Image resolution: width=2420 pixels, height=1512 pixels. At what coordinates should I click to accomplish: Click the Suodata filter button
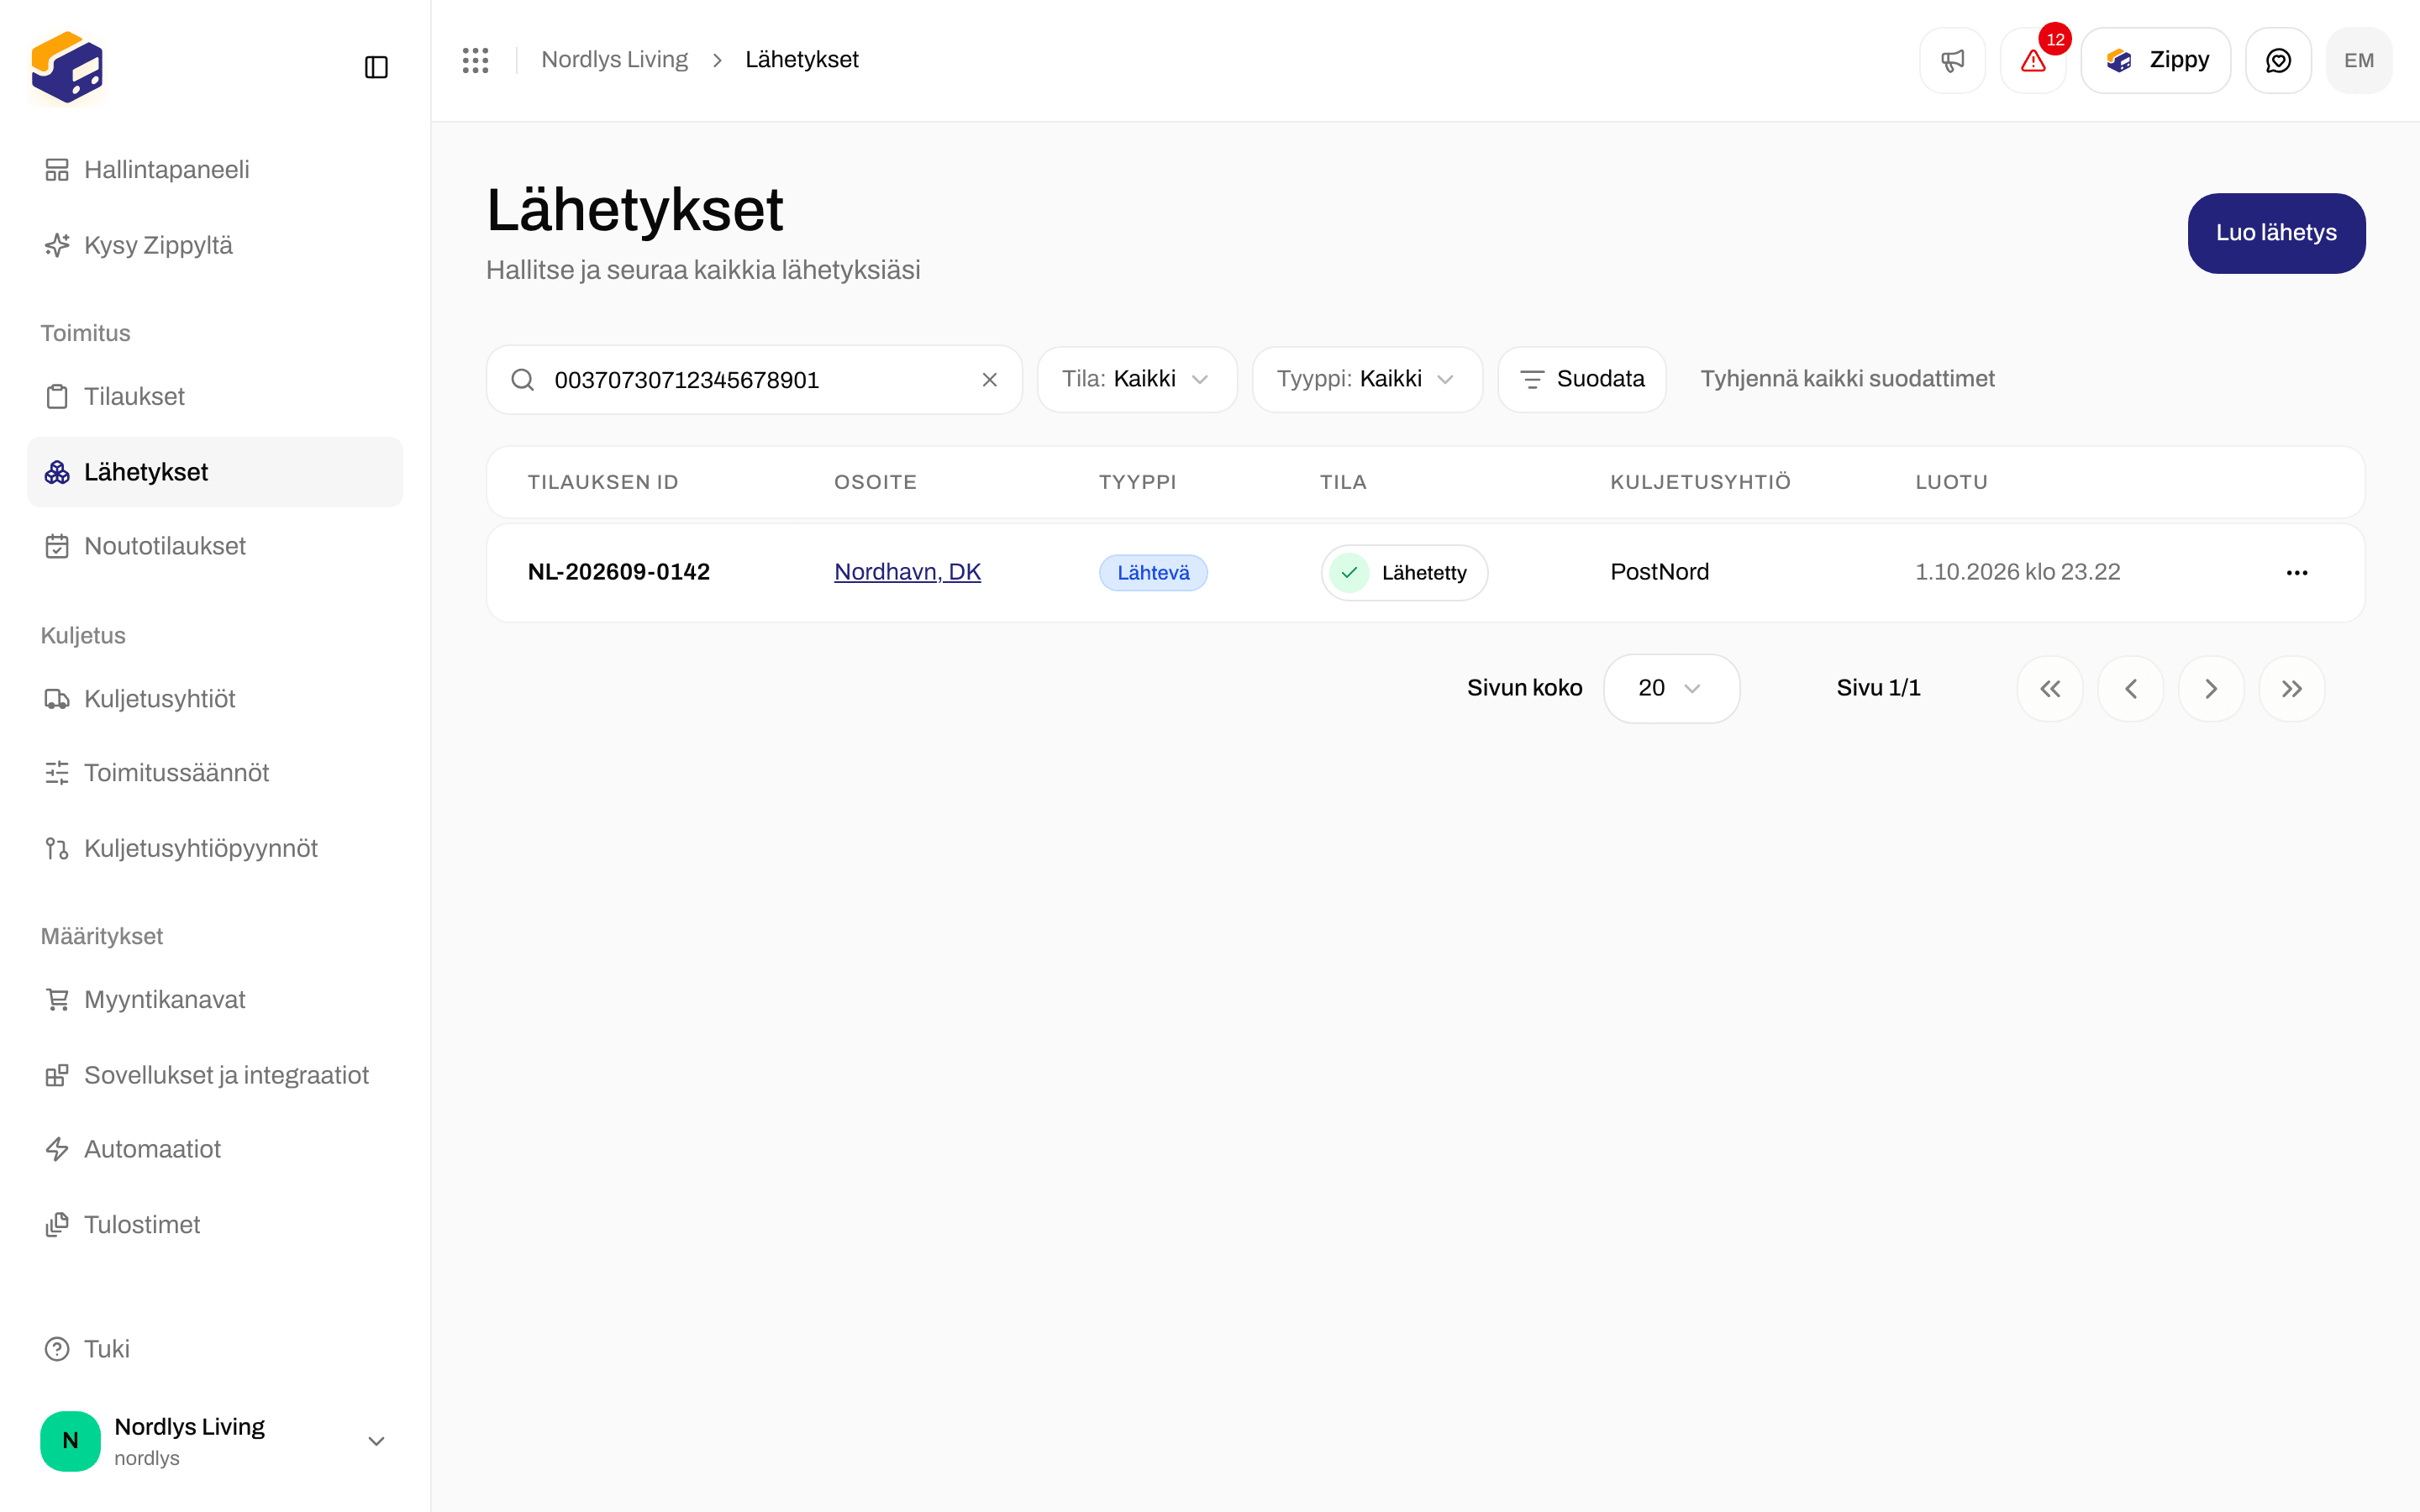click(1582, 380)
